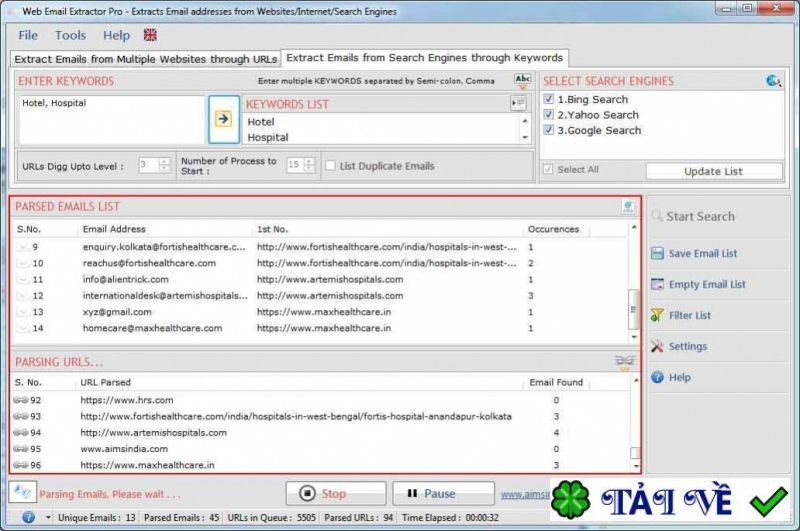Click Parsed Emails List scroll down arrow
The width and height of the screenshot is (800, 531).
tap(634, 337)
